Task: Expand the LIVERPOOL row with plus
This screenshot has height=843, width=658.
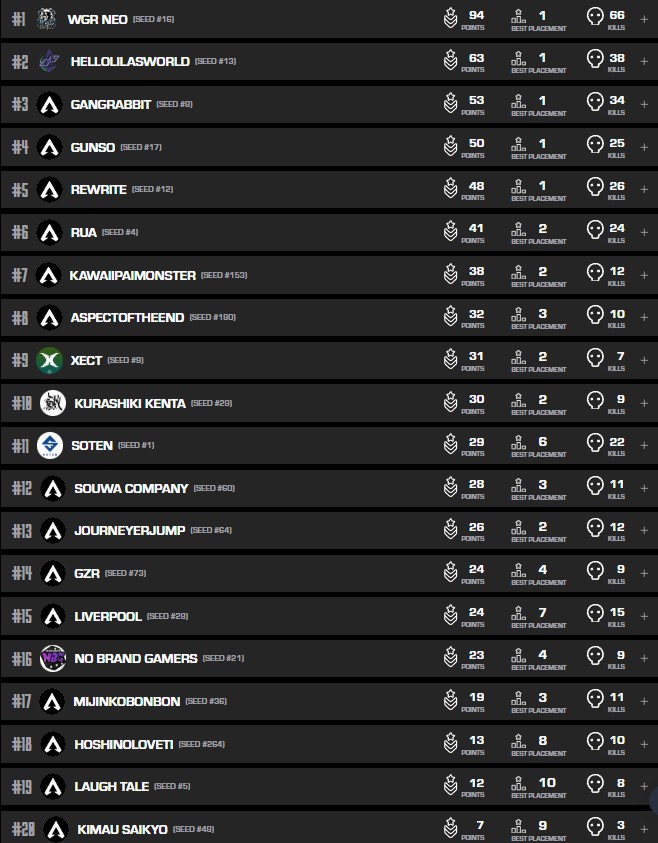Action: coord(644,616)
